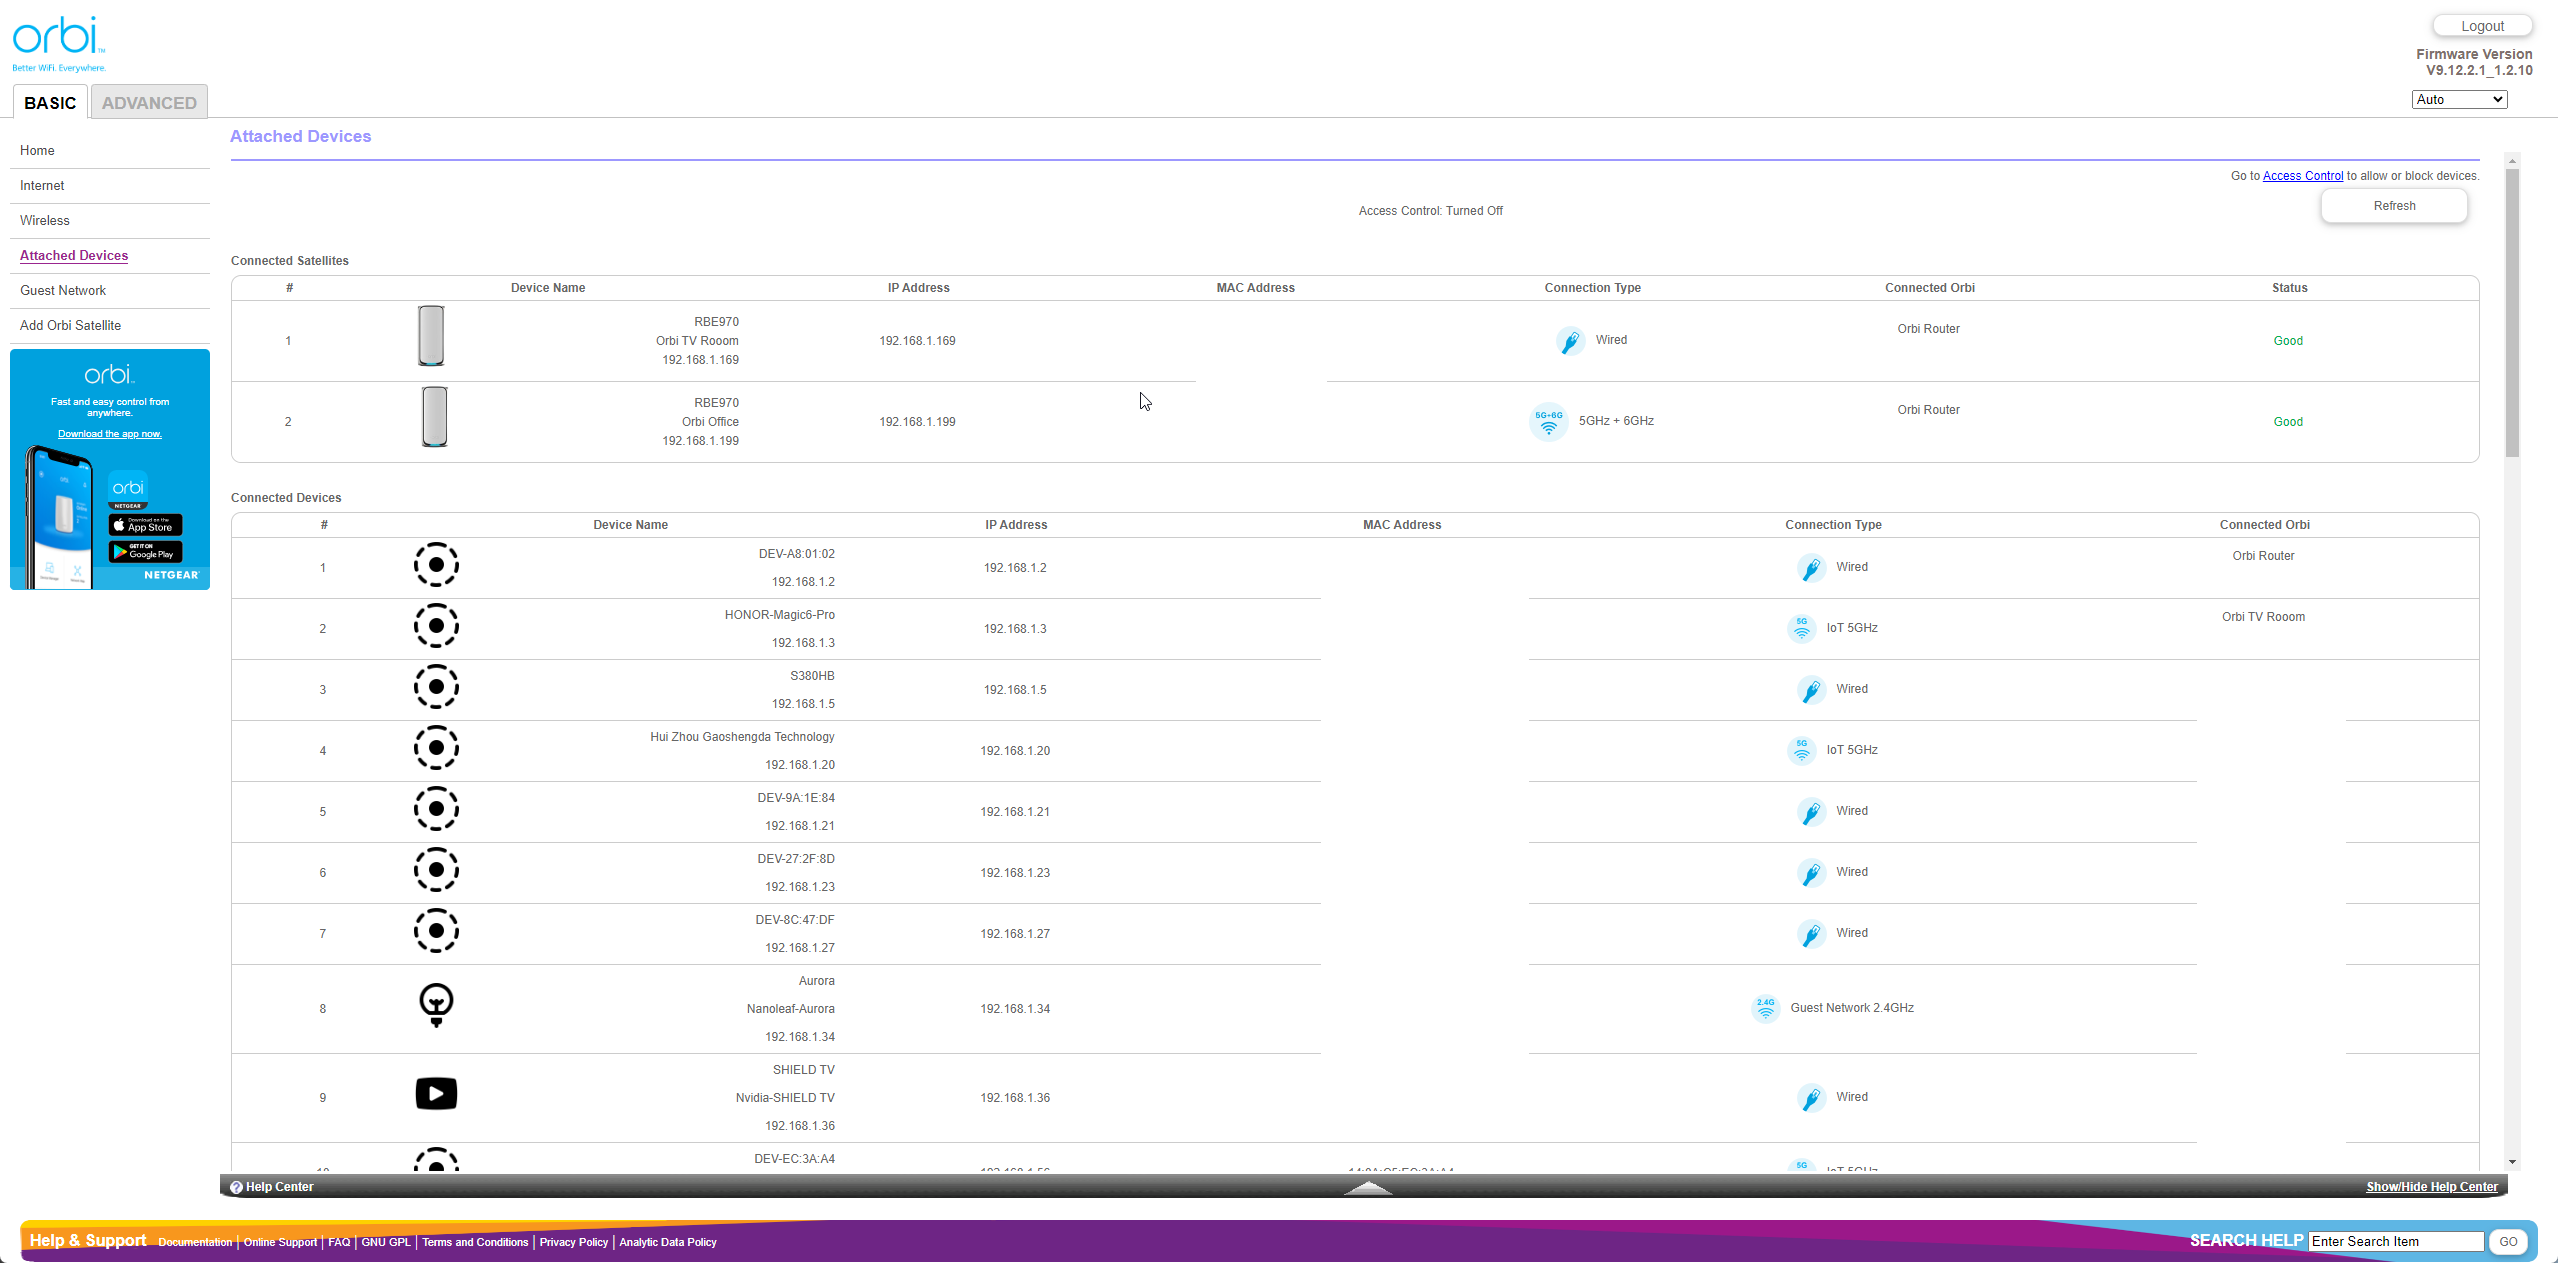This screenshot has width=2558, height=1263.
Task: Click the Orbi Office satellite image
Action: [x=434, y=417]
